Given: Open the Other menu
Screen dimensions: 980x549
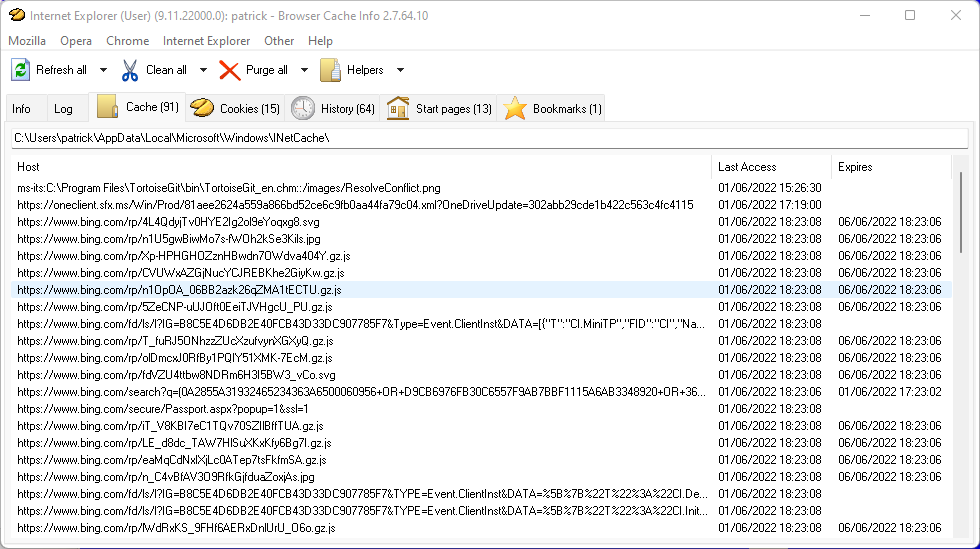Looking at the screenshot, I should [279, 41].
